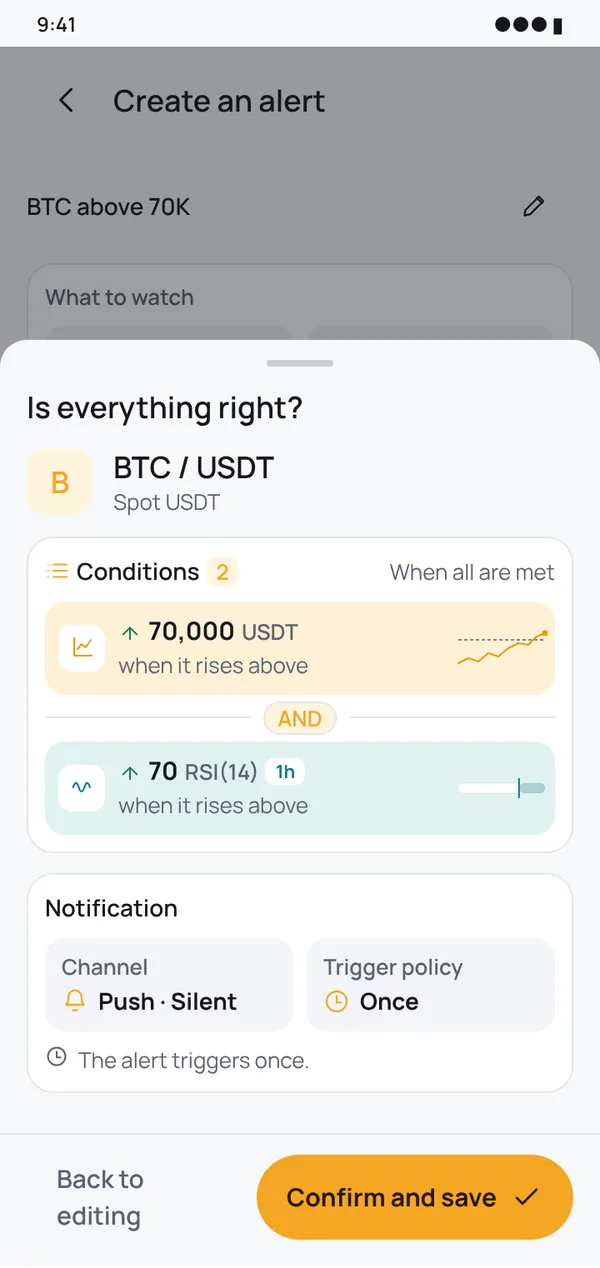Select the 1h timeframe chip
Viewport: 600px width, 1268px height.
tap(285, 771)
